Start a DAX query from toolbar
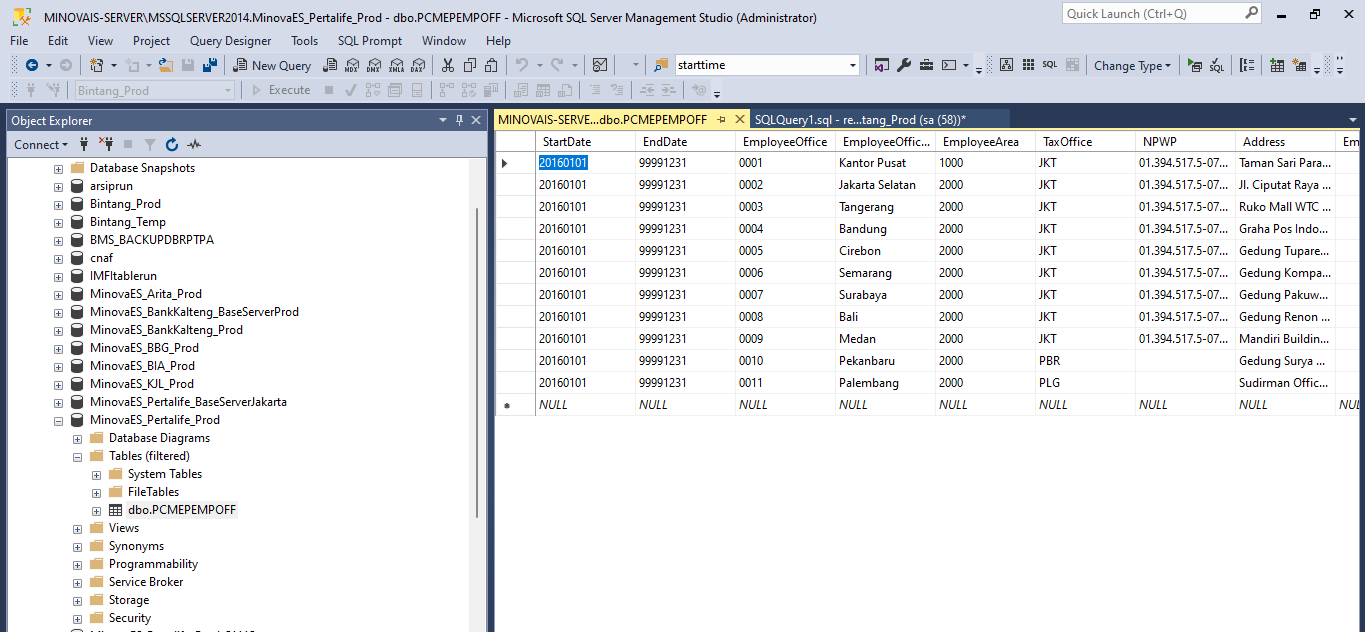The width and height of the screenshot is (1365, 632). (x=417, y=65)
